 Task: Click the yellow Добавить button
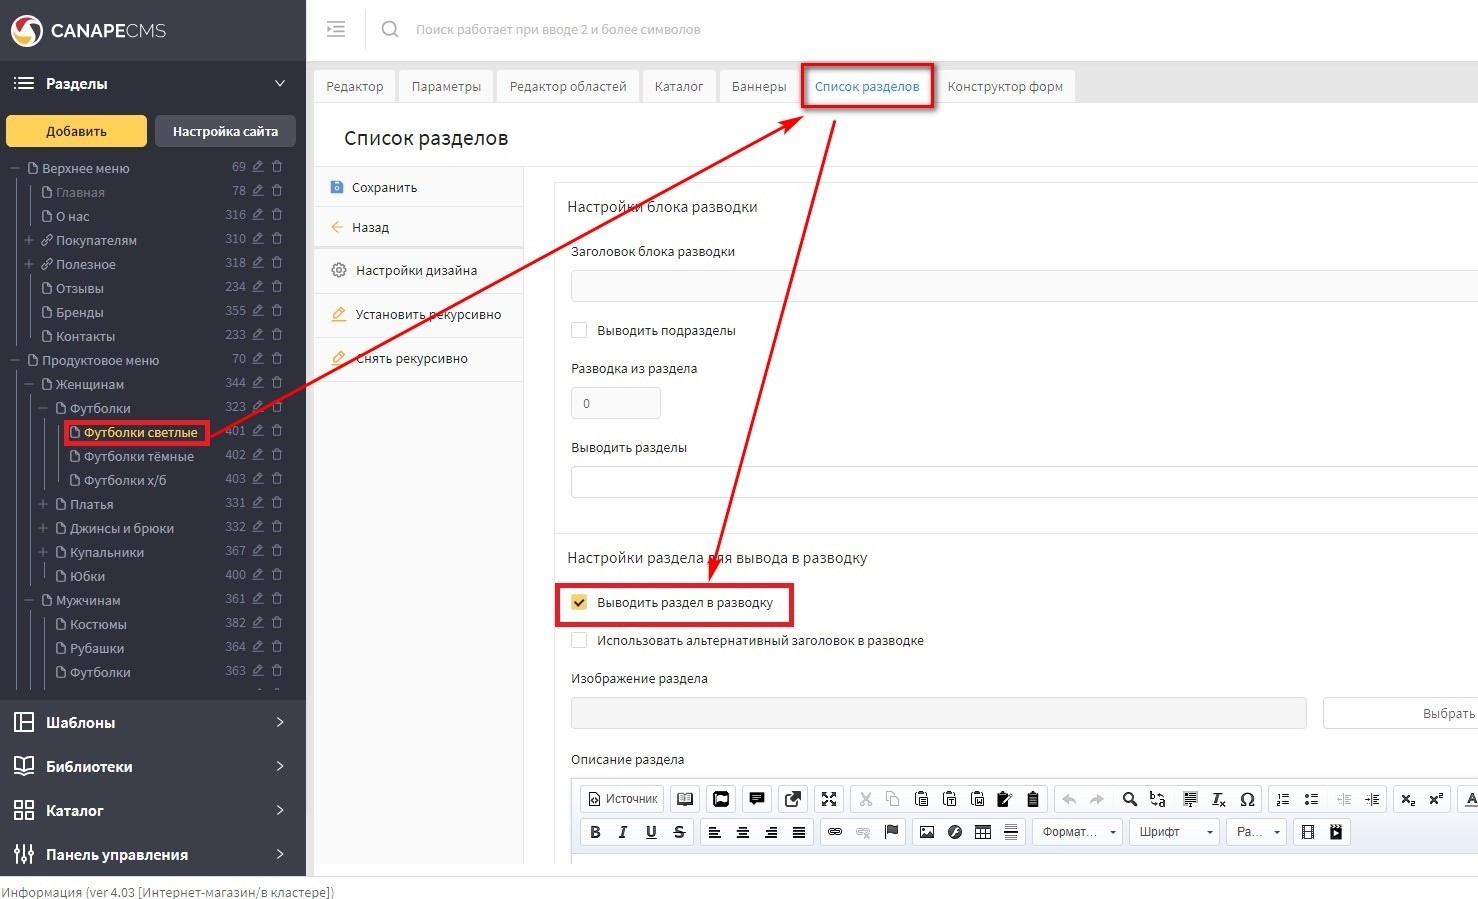76,131
